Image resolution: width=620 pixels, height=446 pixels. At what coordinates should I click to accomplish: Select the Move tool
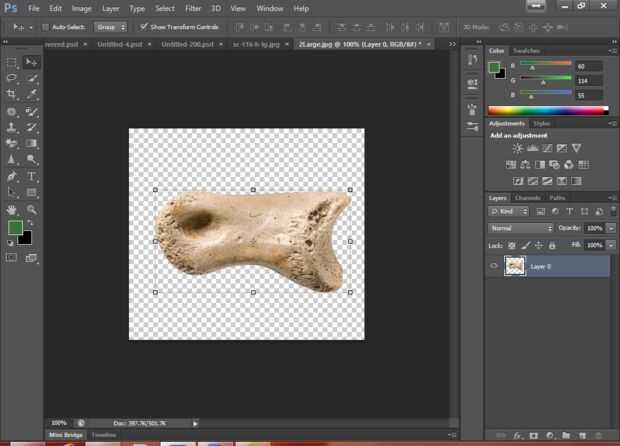32,62
